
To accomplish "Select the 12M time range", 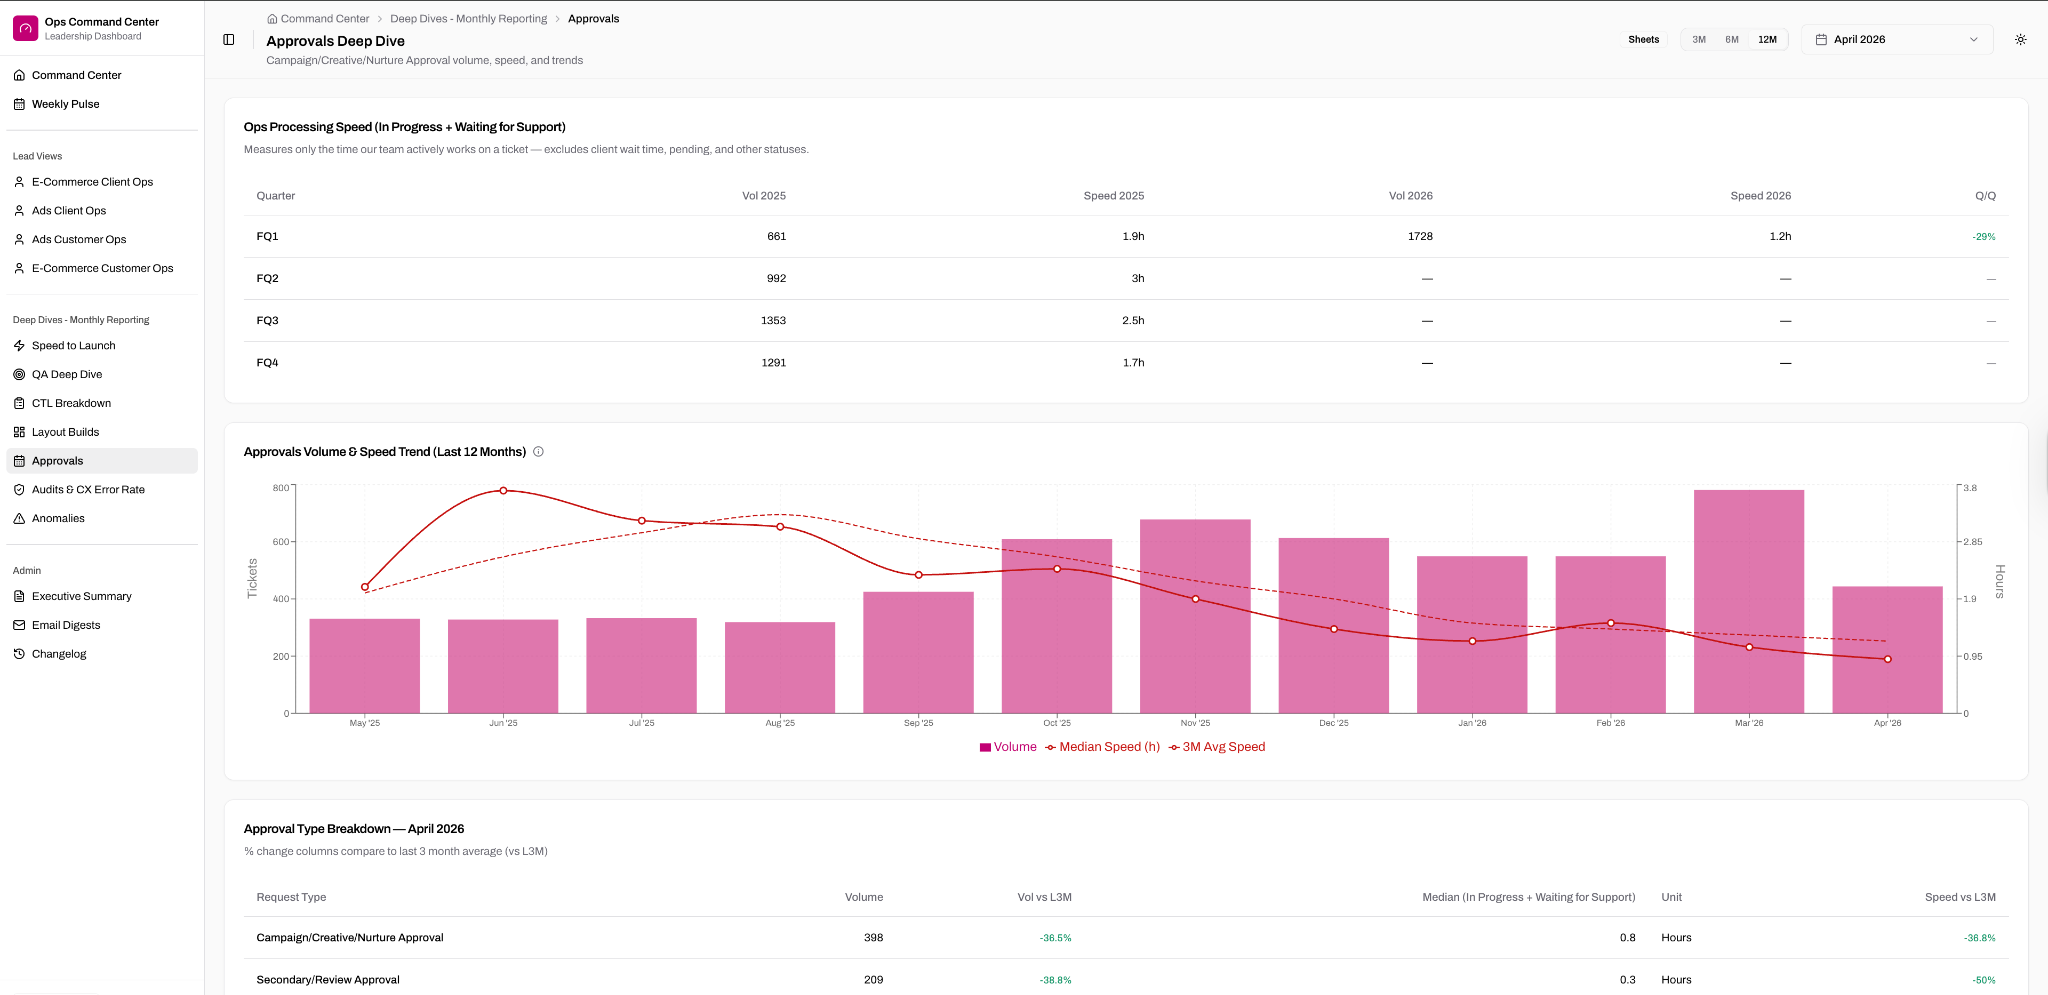I will tap(1767, 40).
